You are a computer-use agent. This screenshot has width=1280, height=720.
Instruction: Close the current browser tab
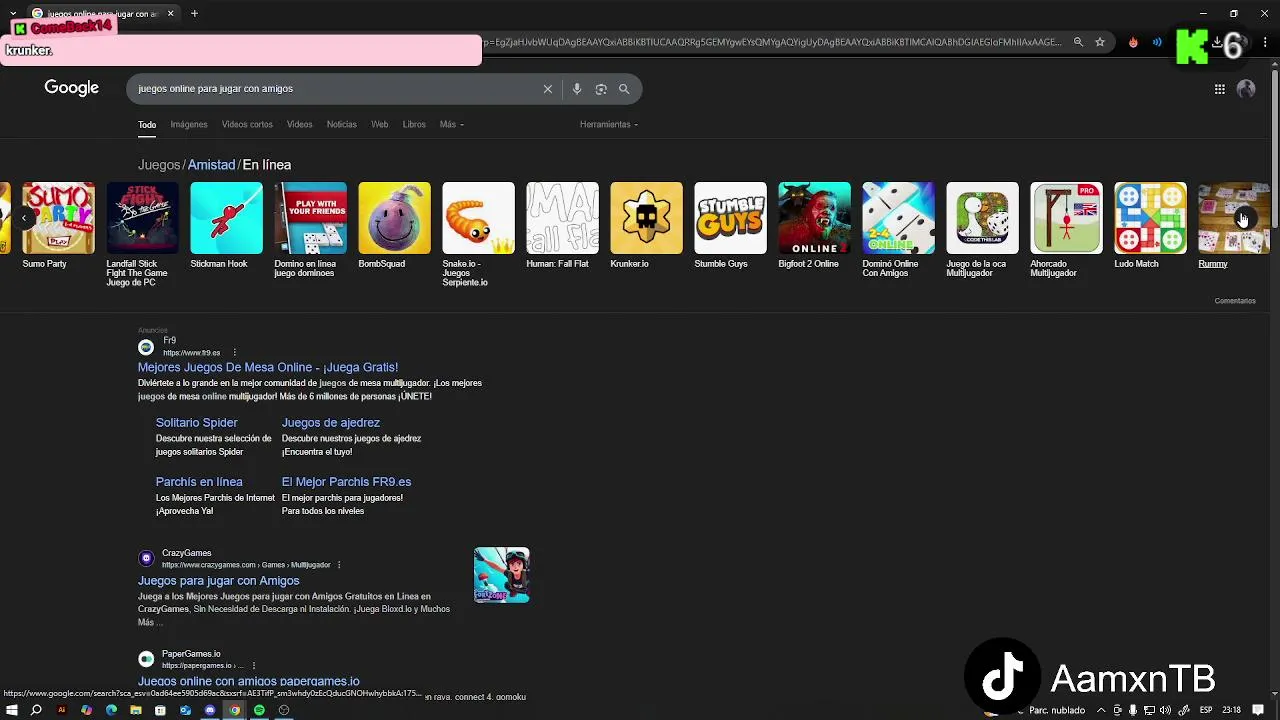pyautogui.click(x=170, y=14)
